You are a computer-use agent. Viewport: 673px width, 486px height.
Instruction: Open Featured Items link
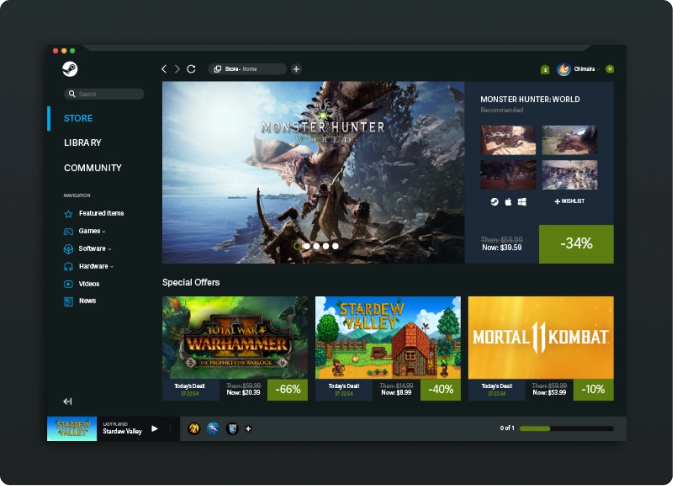(101, 213)
